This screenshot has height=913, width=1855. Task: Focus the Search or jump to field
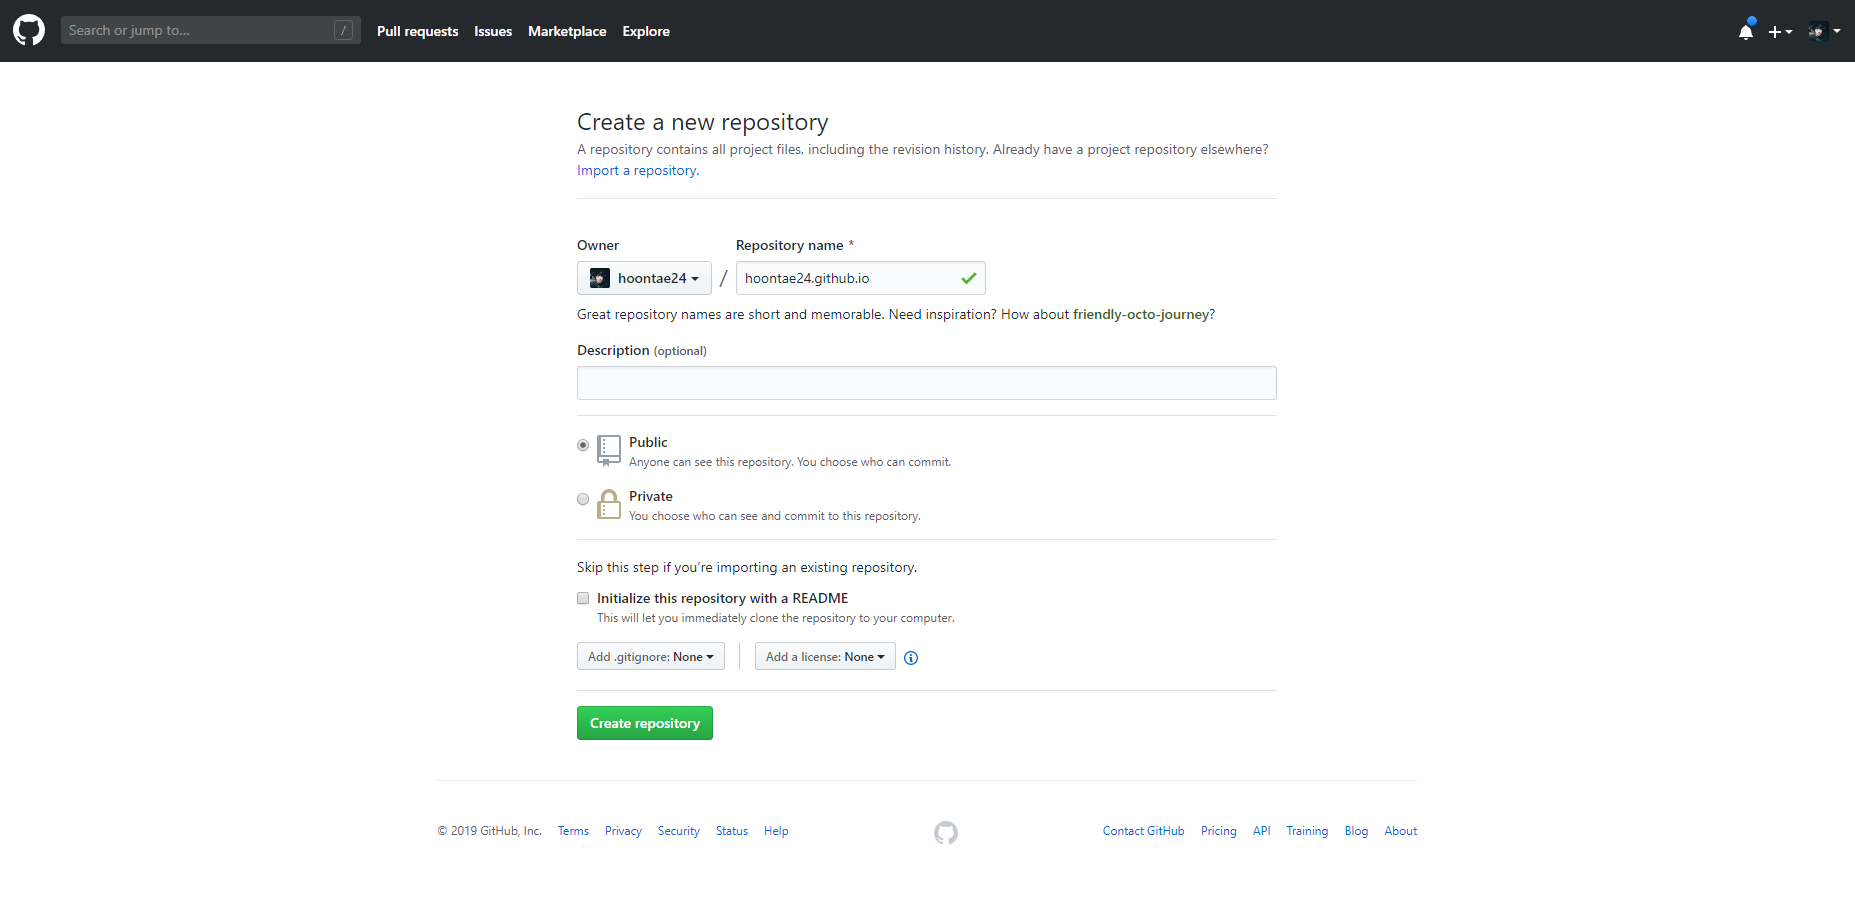210,30
